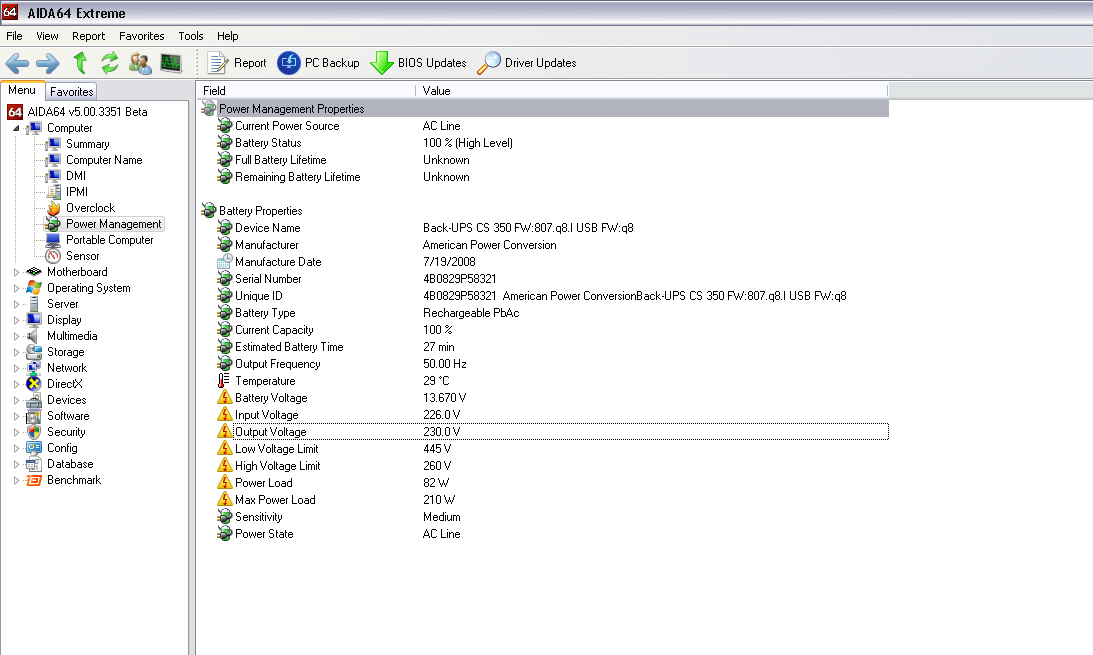Click the Temperature thermometer icon
Image resolution: width=1093 pixels, height=655 pixels.
[224, 381]
